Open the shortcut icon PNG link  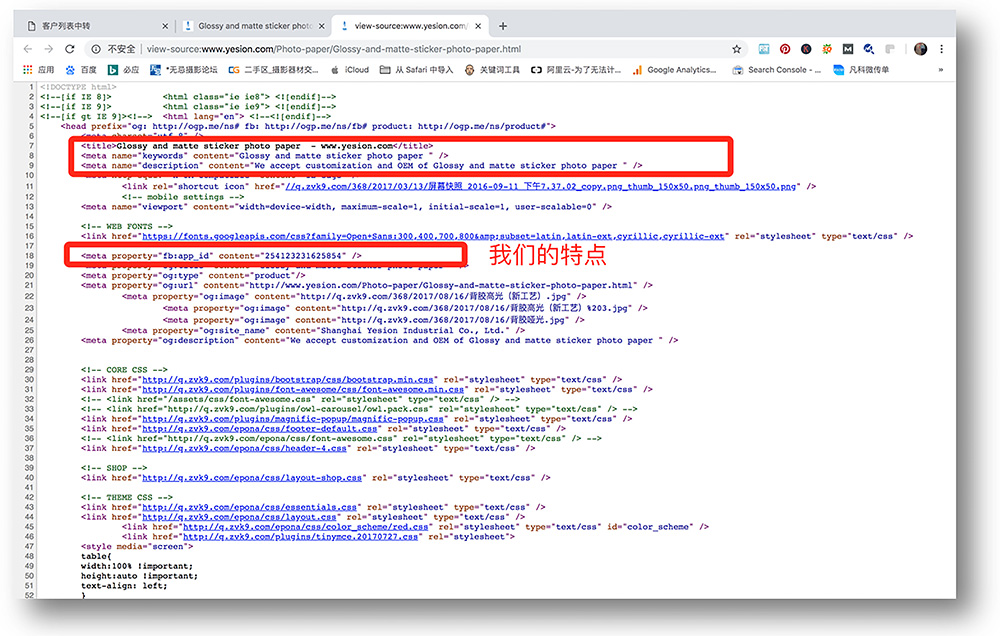click(x=541, y=187)
